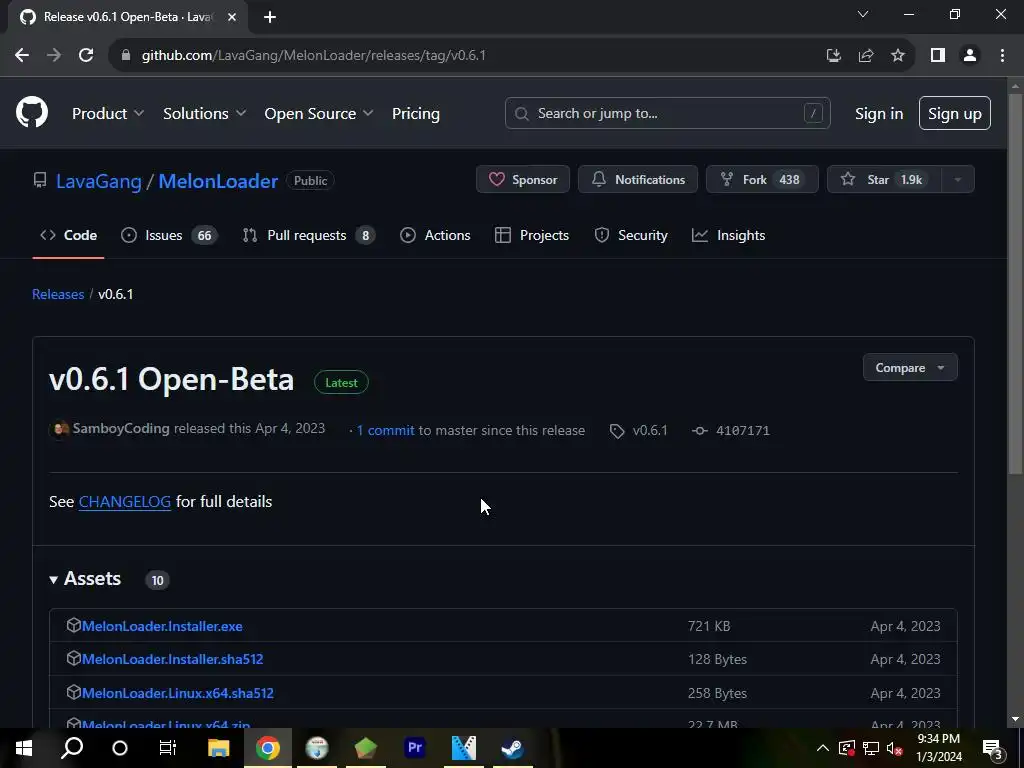
Task: Focus the Search or jump to field
Action: point(667,113)
